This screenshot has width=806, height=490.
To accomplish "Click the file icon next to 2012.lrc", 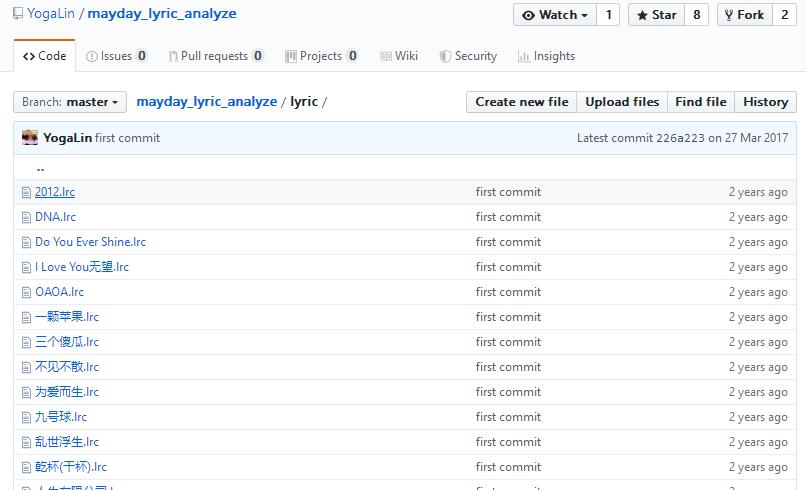I will pyautogui.click(x=27, y=192).
